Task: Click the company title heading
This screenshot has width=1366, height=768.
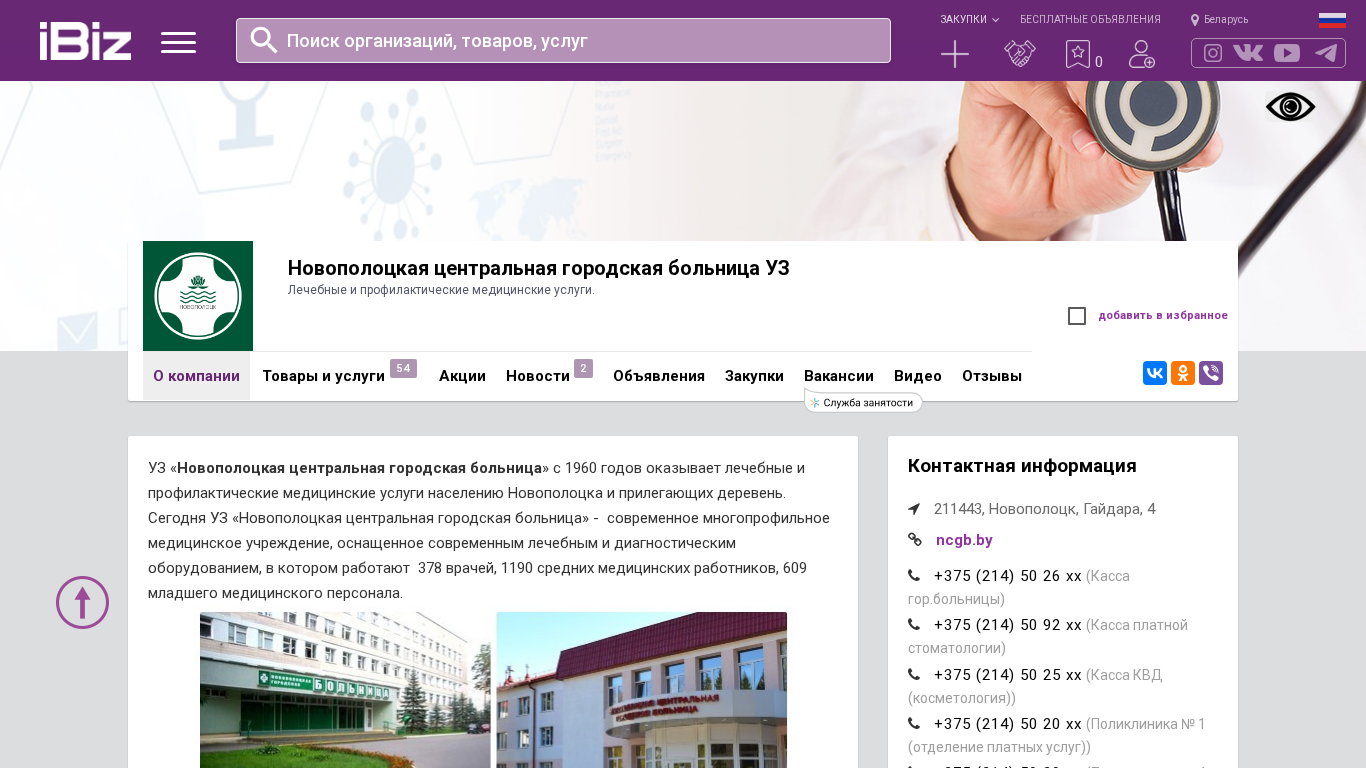Action: [539, 268]
